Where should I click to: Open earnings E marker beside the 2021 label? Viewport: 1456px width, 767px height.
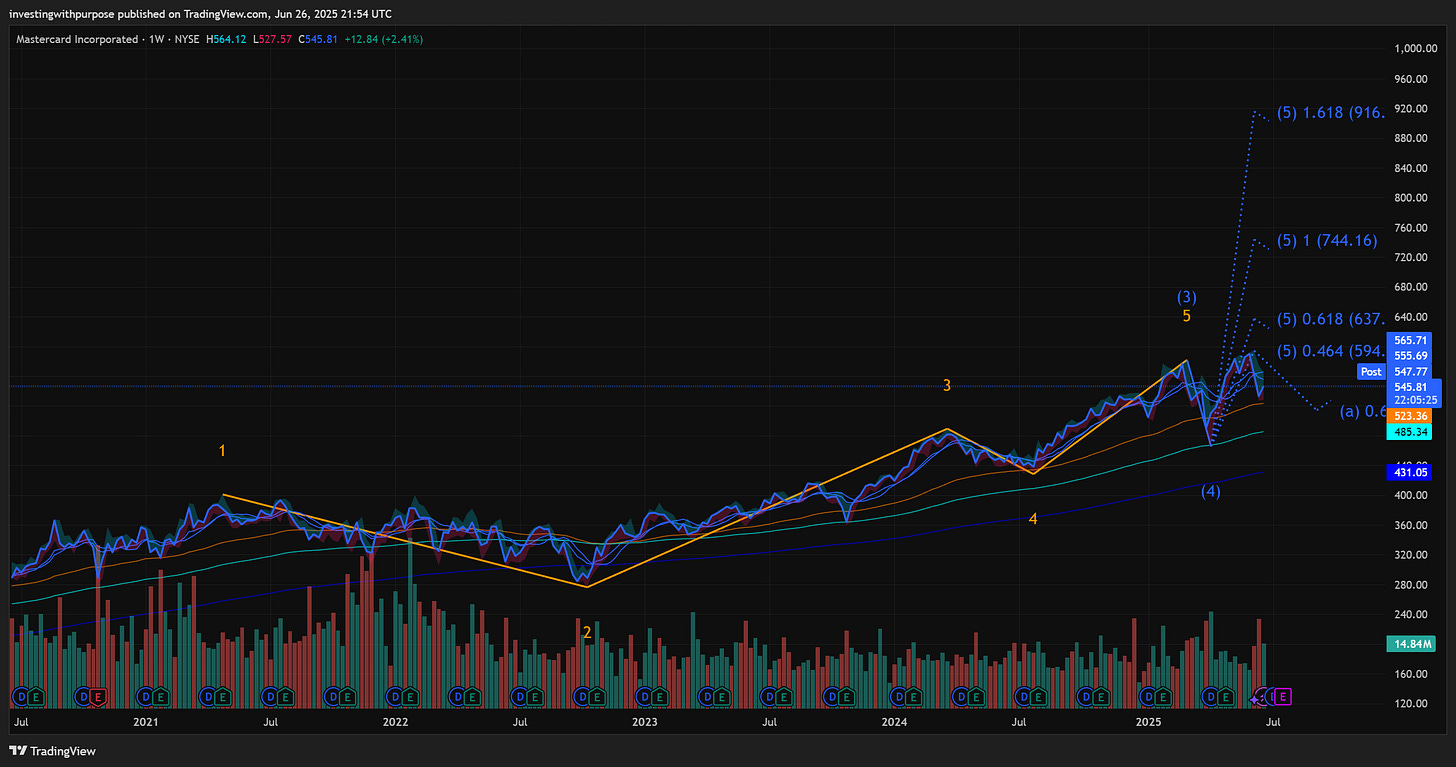click(160, 695)
